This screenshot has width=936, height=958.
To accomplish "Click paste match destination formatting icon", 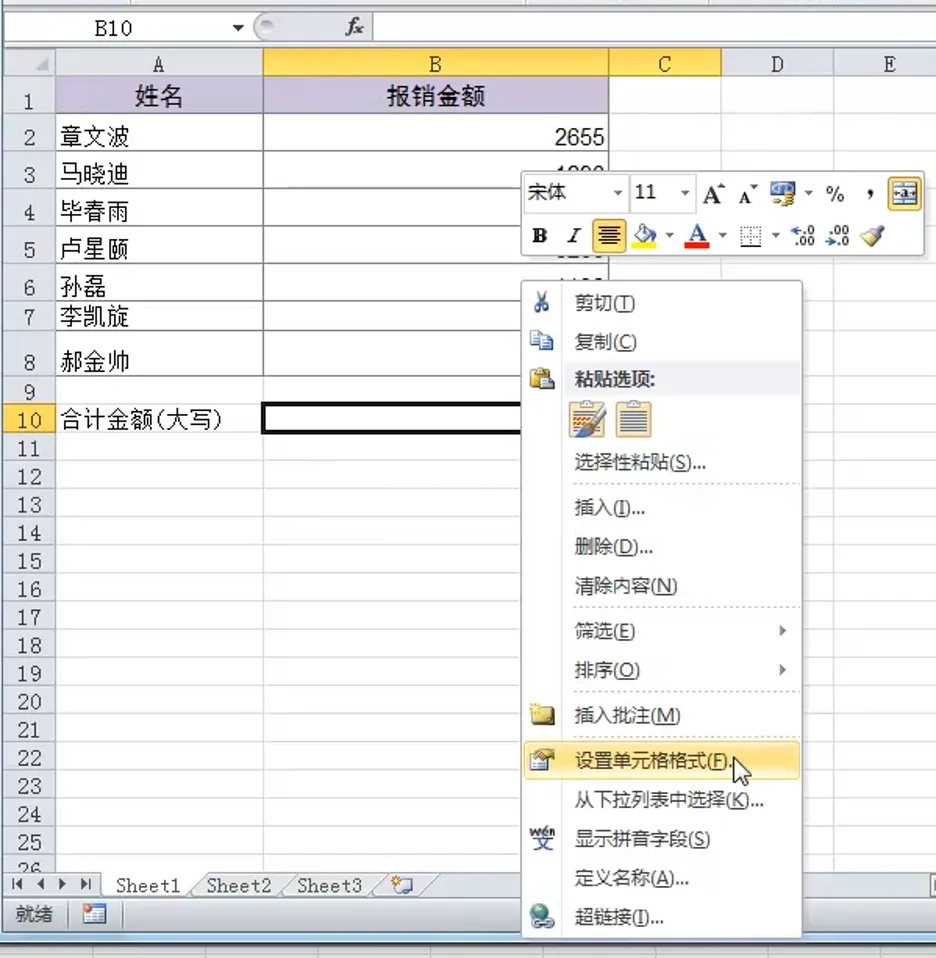I will point(634,419).
